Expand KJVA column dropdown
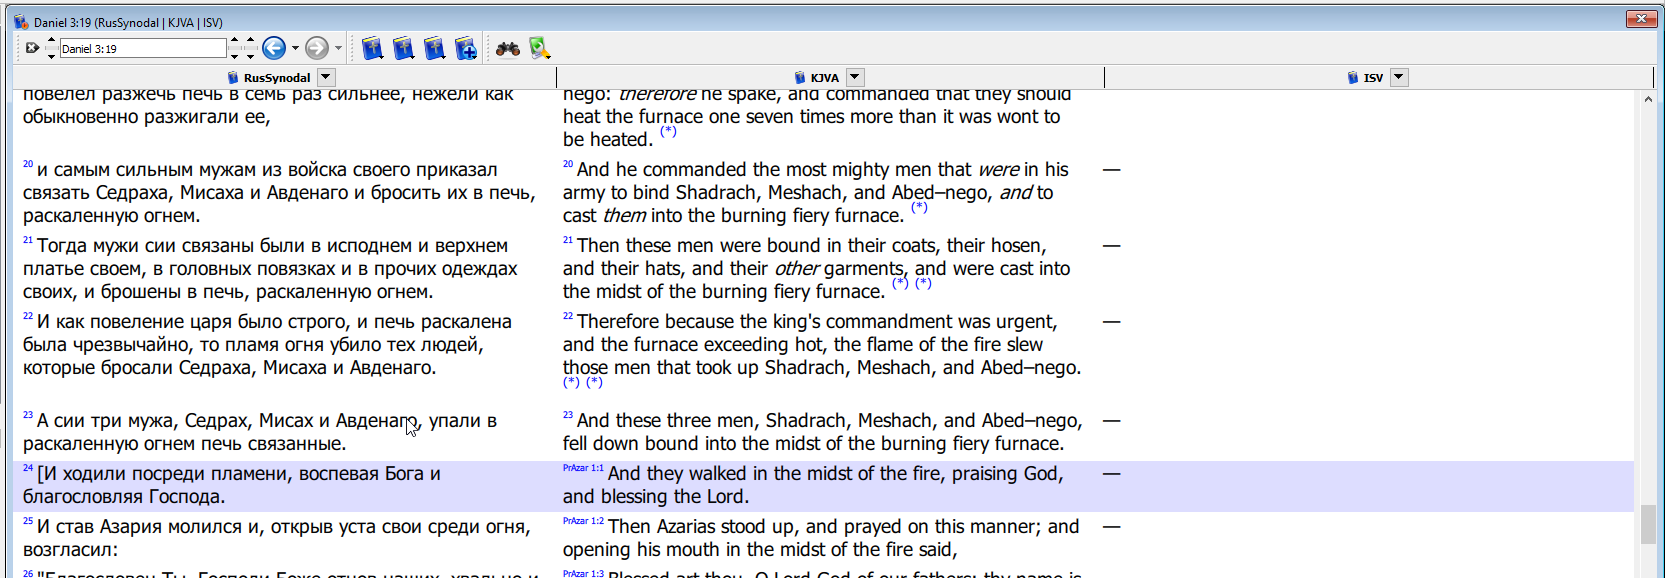This screenshot has width=1665, height=578. click(855, 77)
